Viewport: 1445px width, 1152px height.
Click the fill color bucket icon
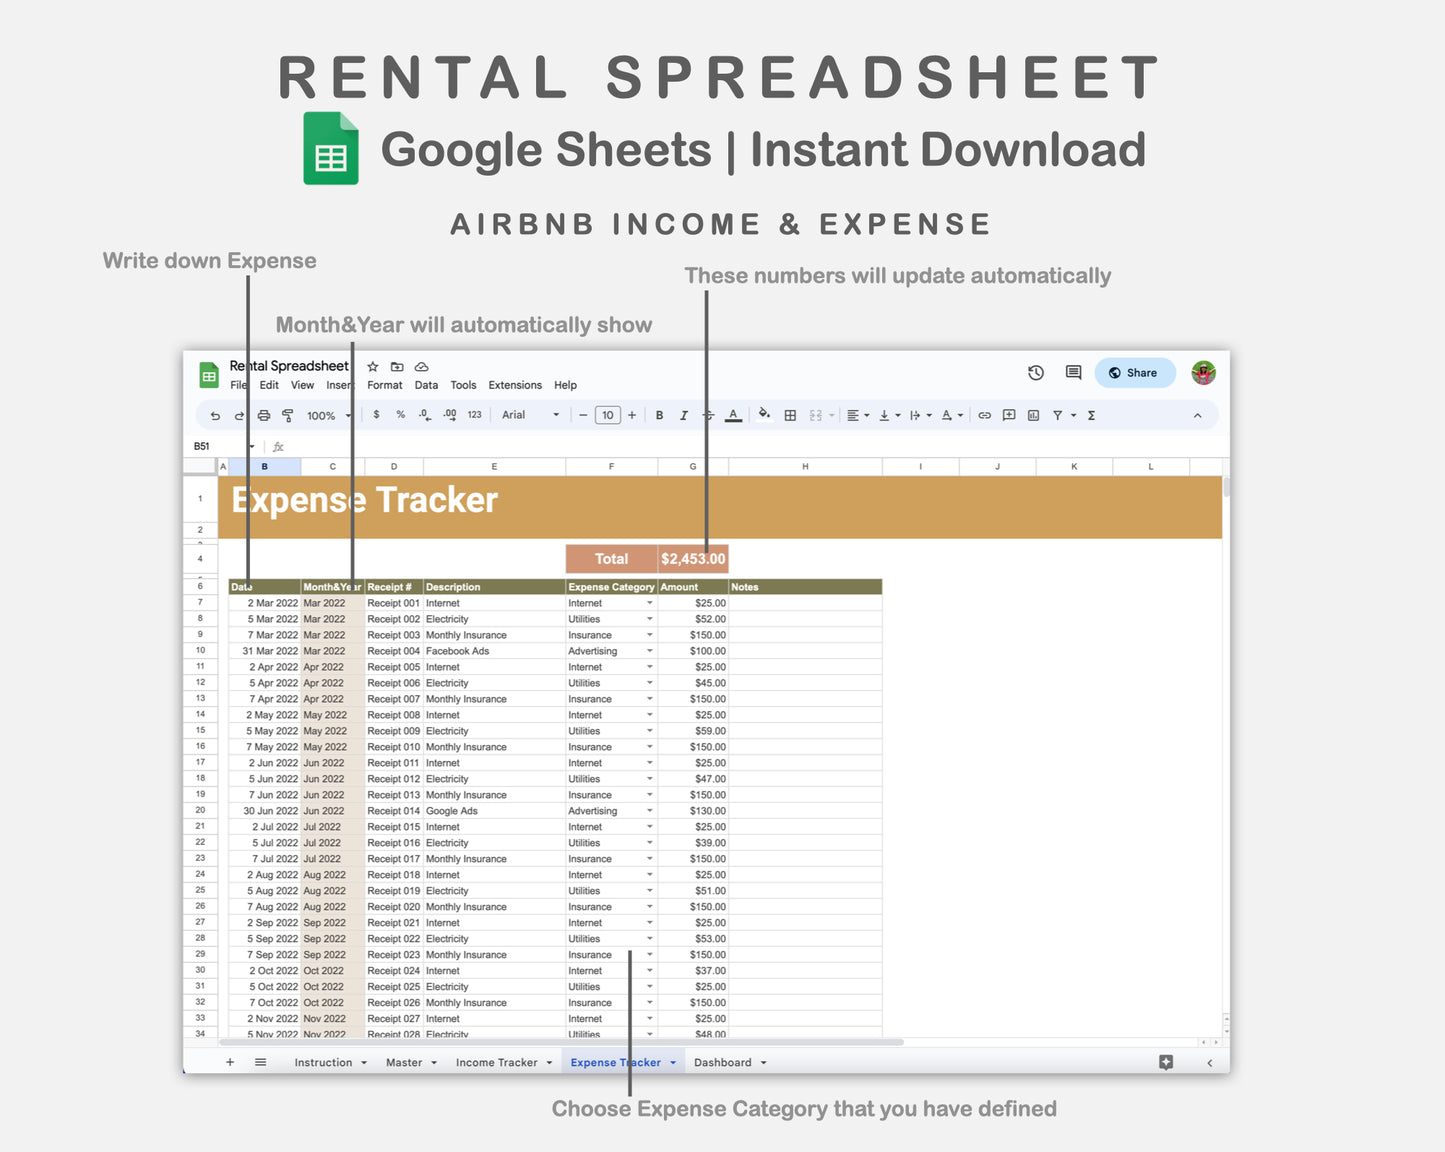763,414
